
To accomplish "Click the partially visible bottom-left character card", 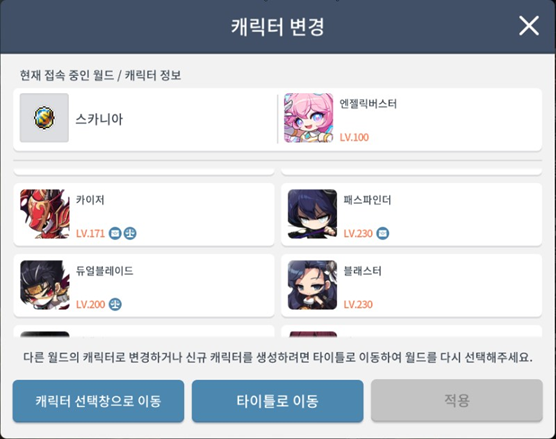I will tap(144, 331).
